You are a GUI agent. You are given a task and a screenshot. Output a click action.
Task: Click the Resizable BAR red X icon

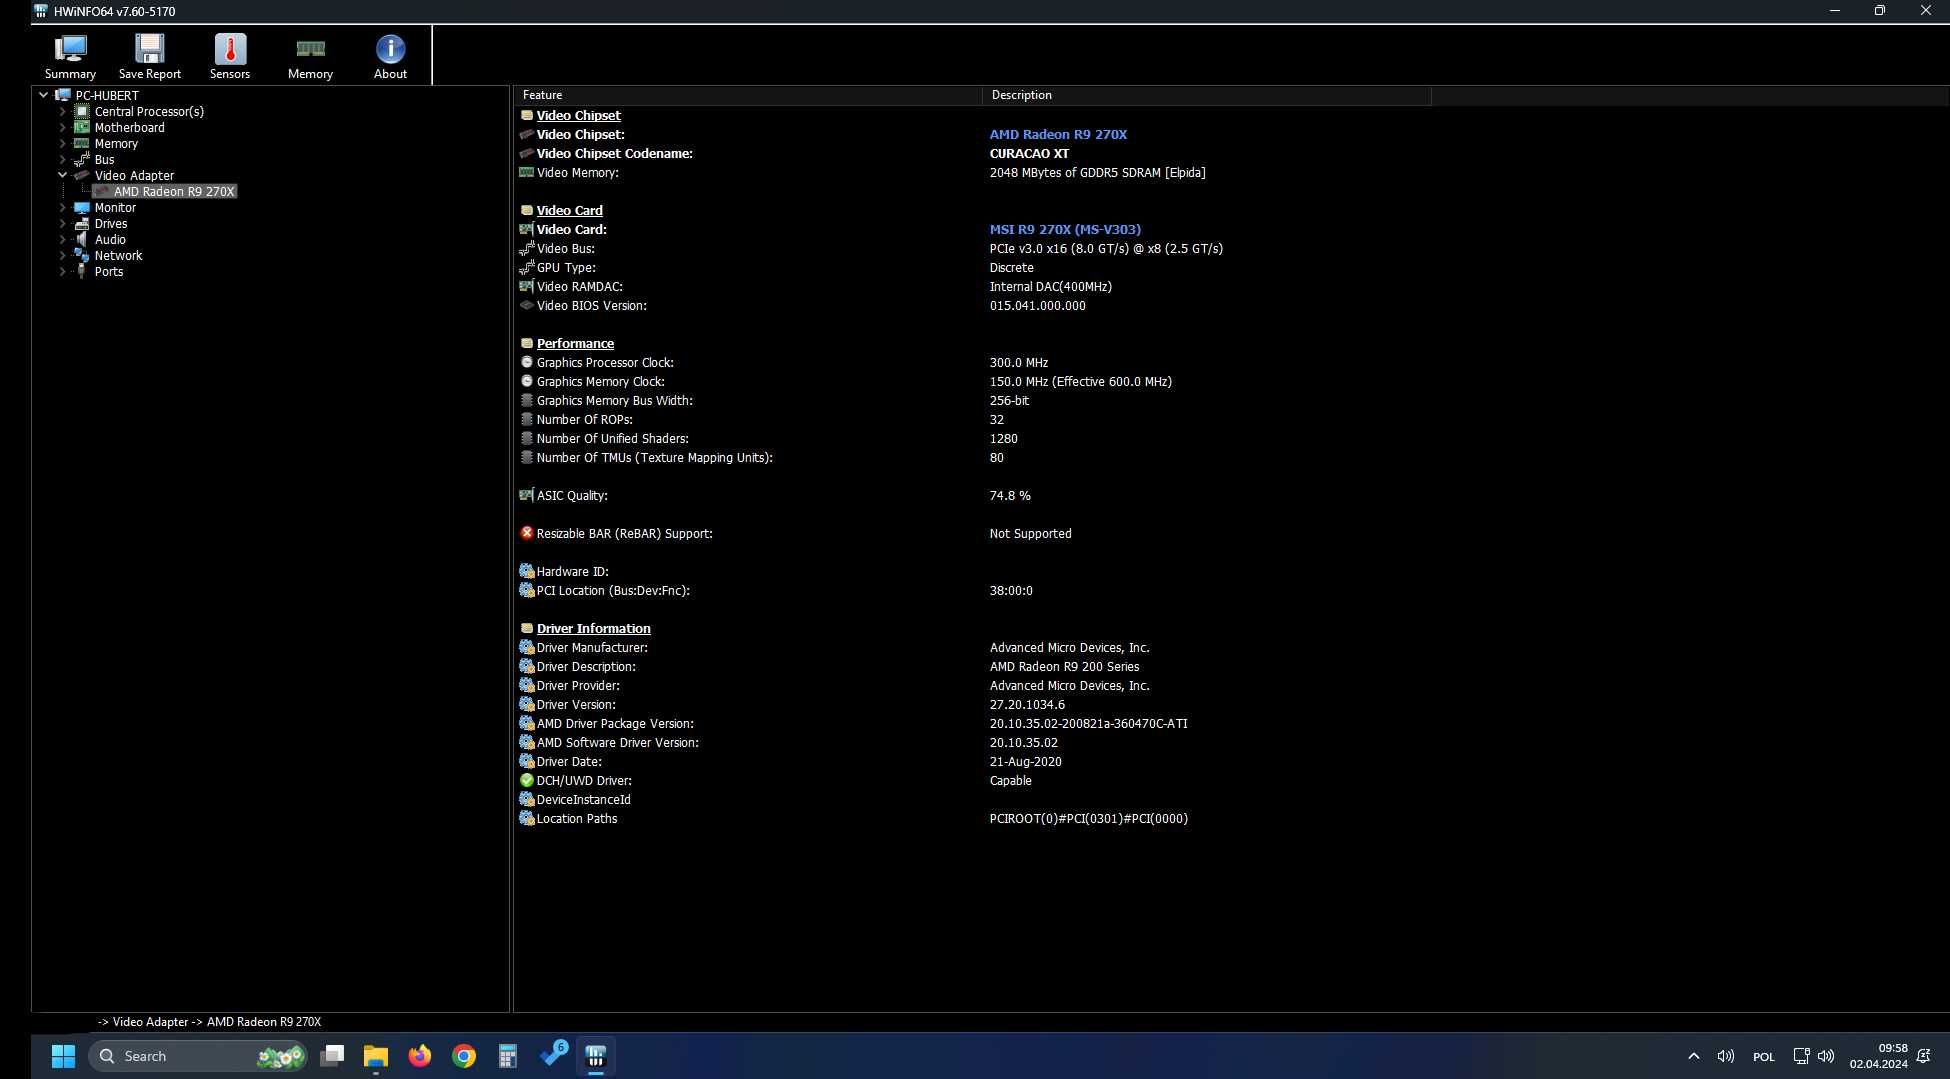[527, 533]
